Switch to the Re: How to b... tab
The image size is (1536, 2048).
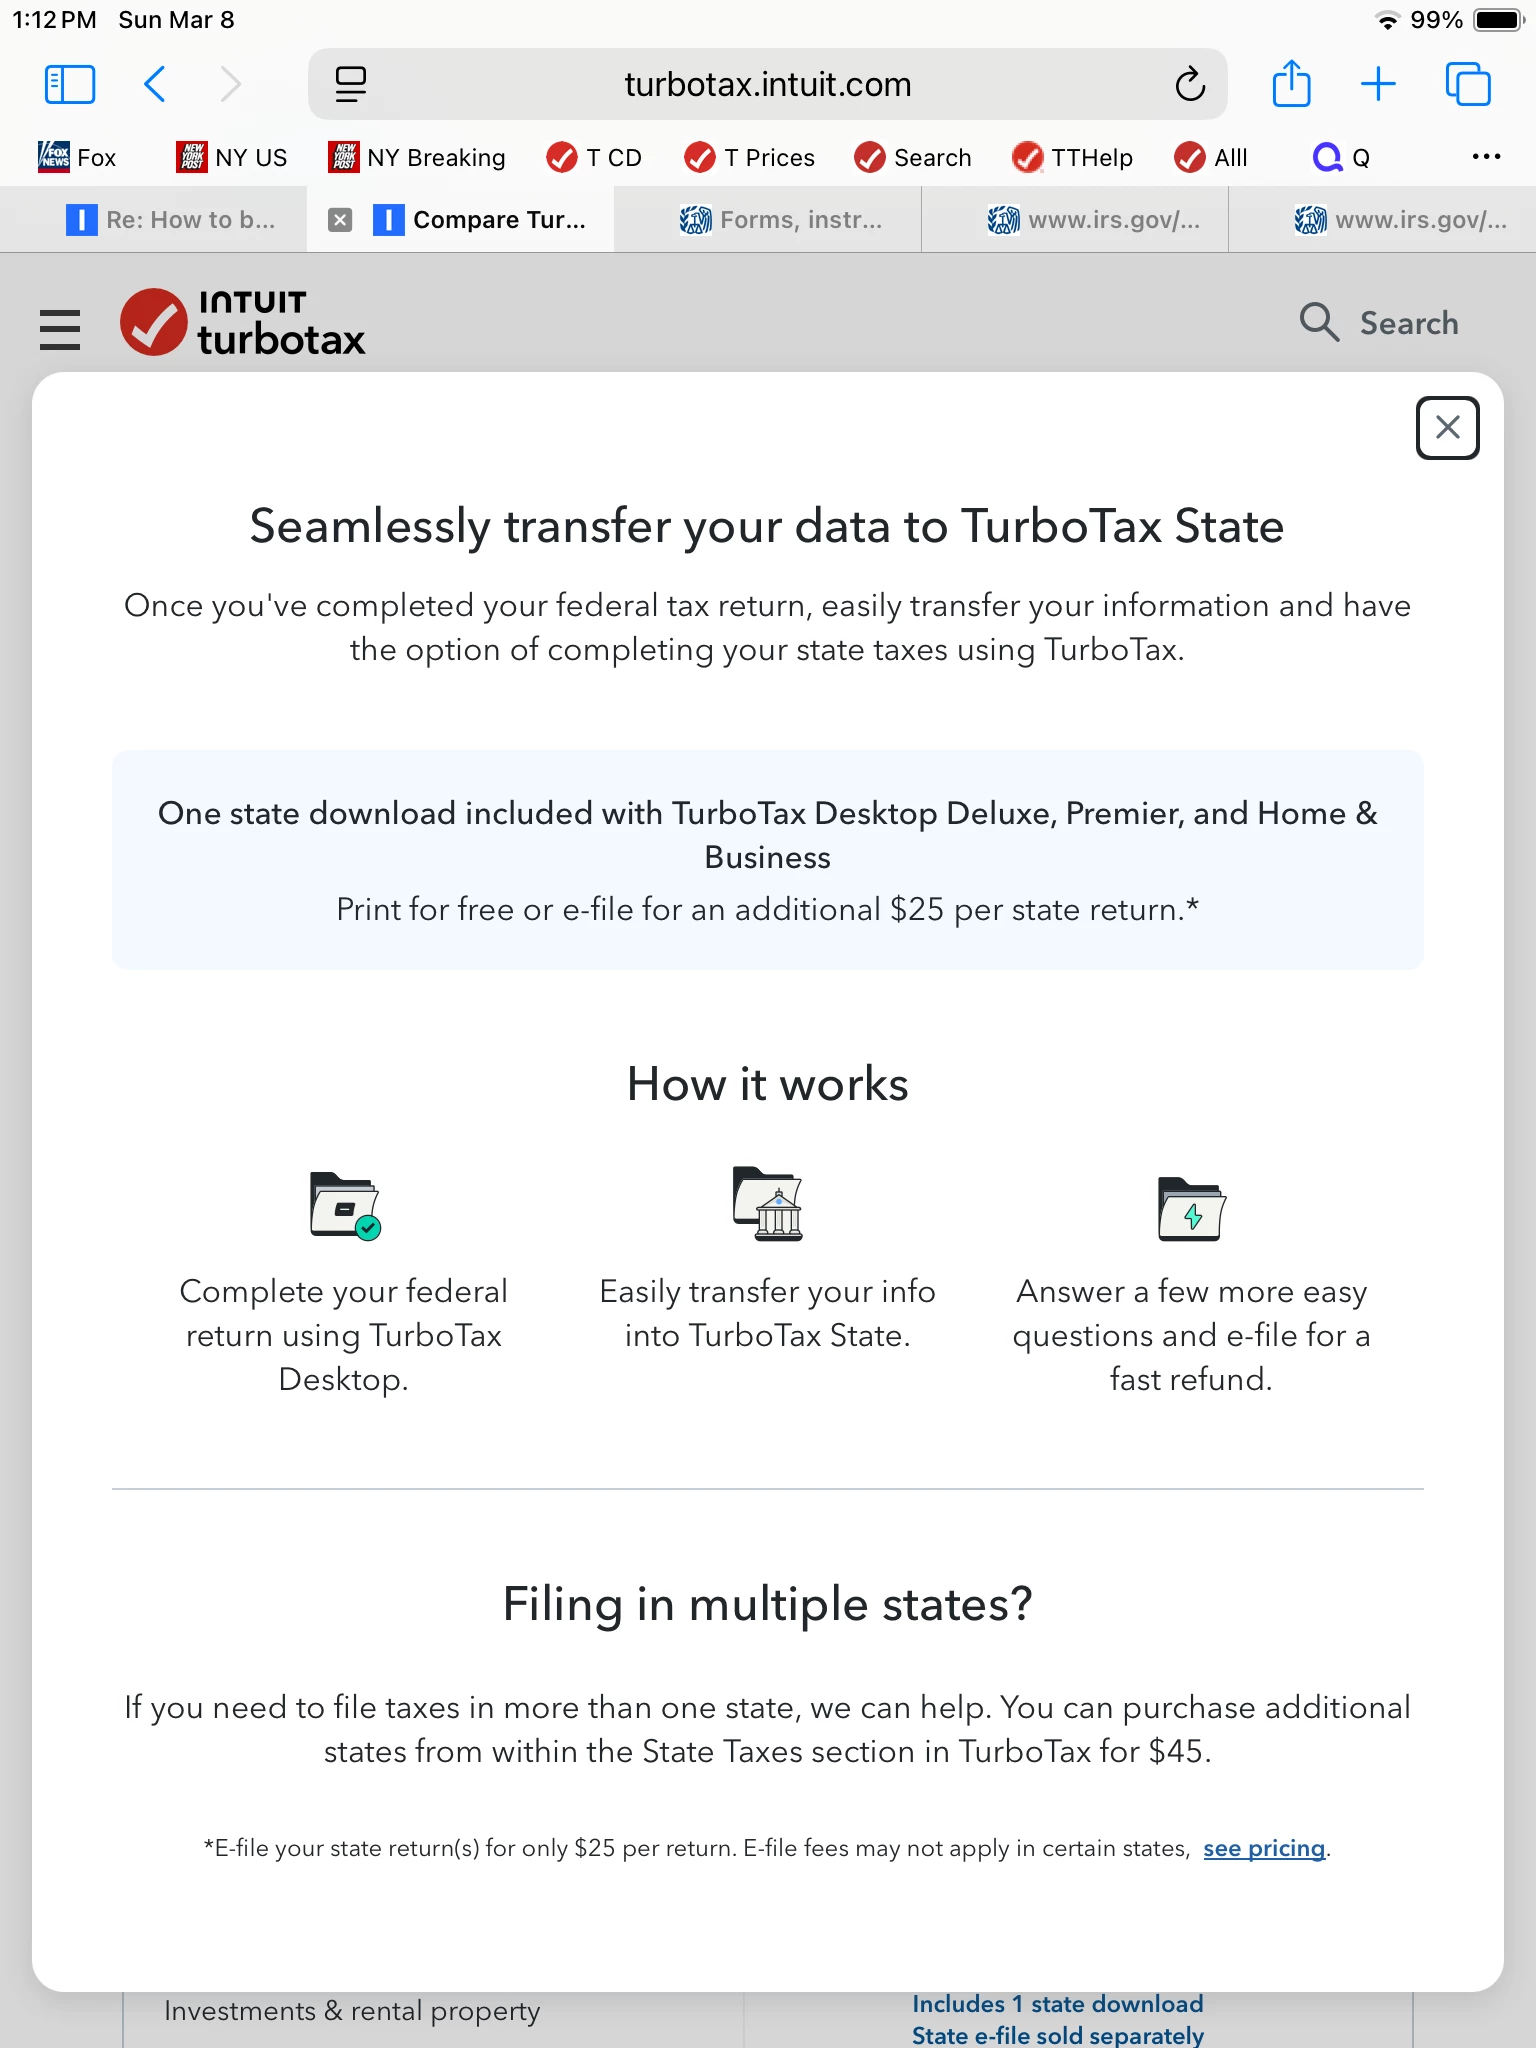click(x=171, y=219)
